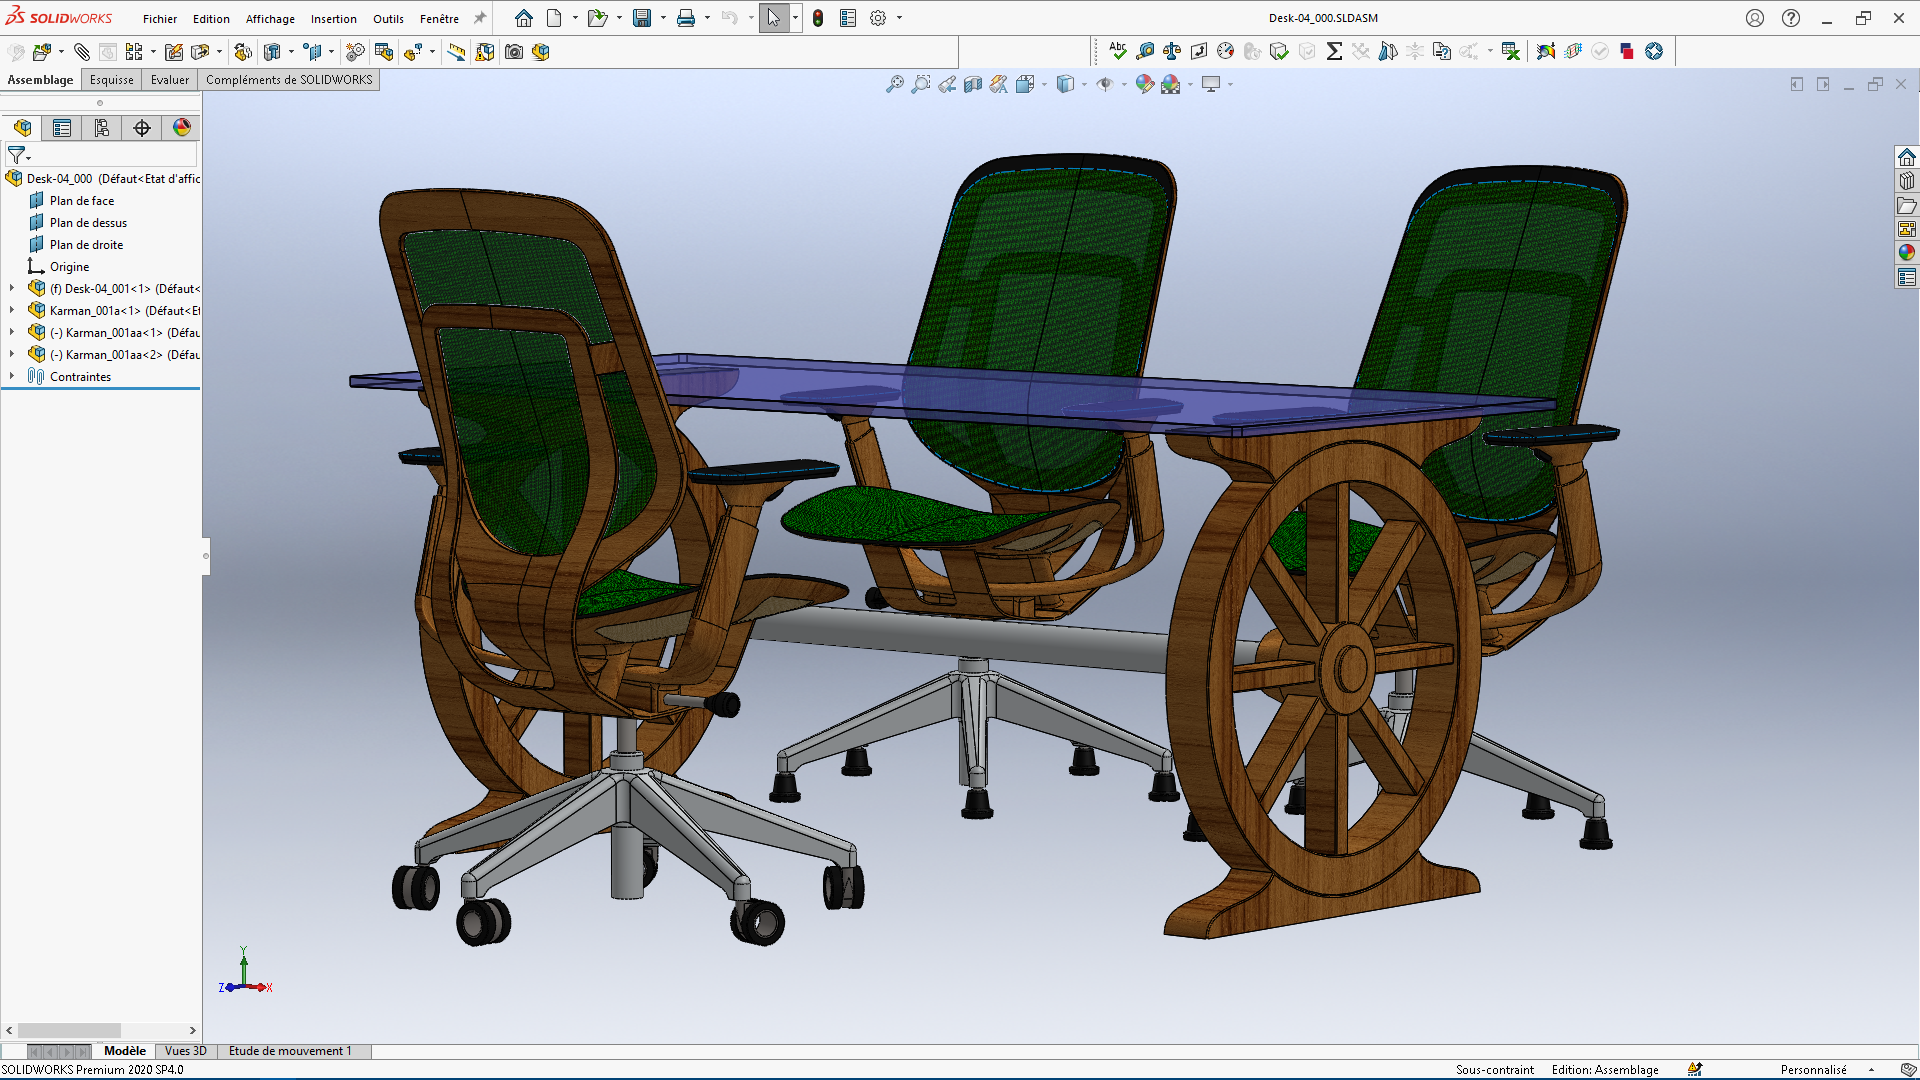Switch to Compléments de SOLIDWORKS tab

[x=289, y=80]
